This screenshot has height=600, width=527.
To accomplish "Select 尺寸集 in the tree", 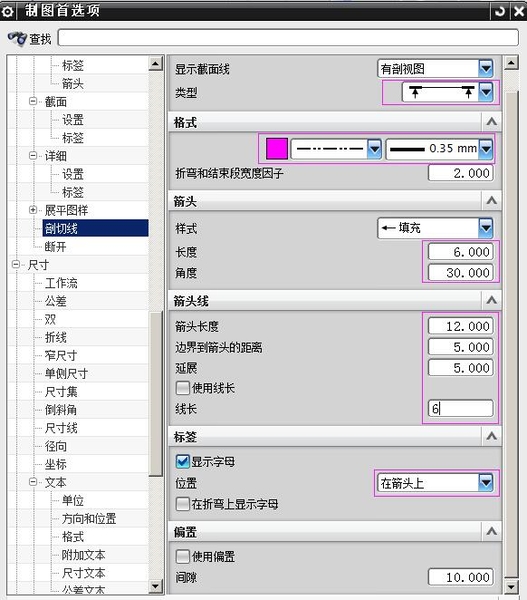I will 61,391.
